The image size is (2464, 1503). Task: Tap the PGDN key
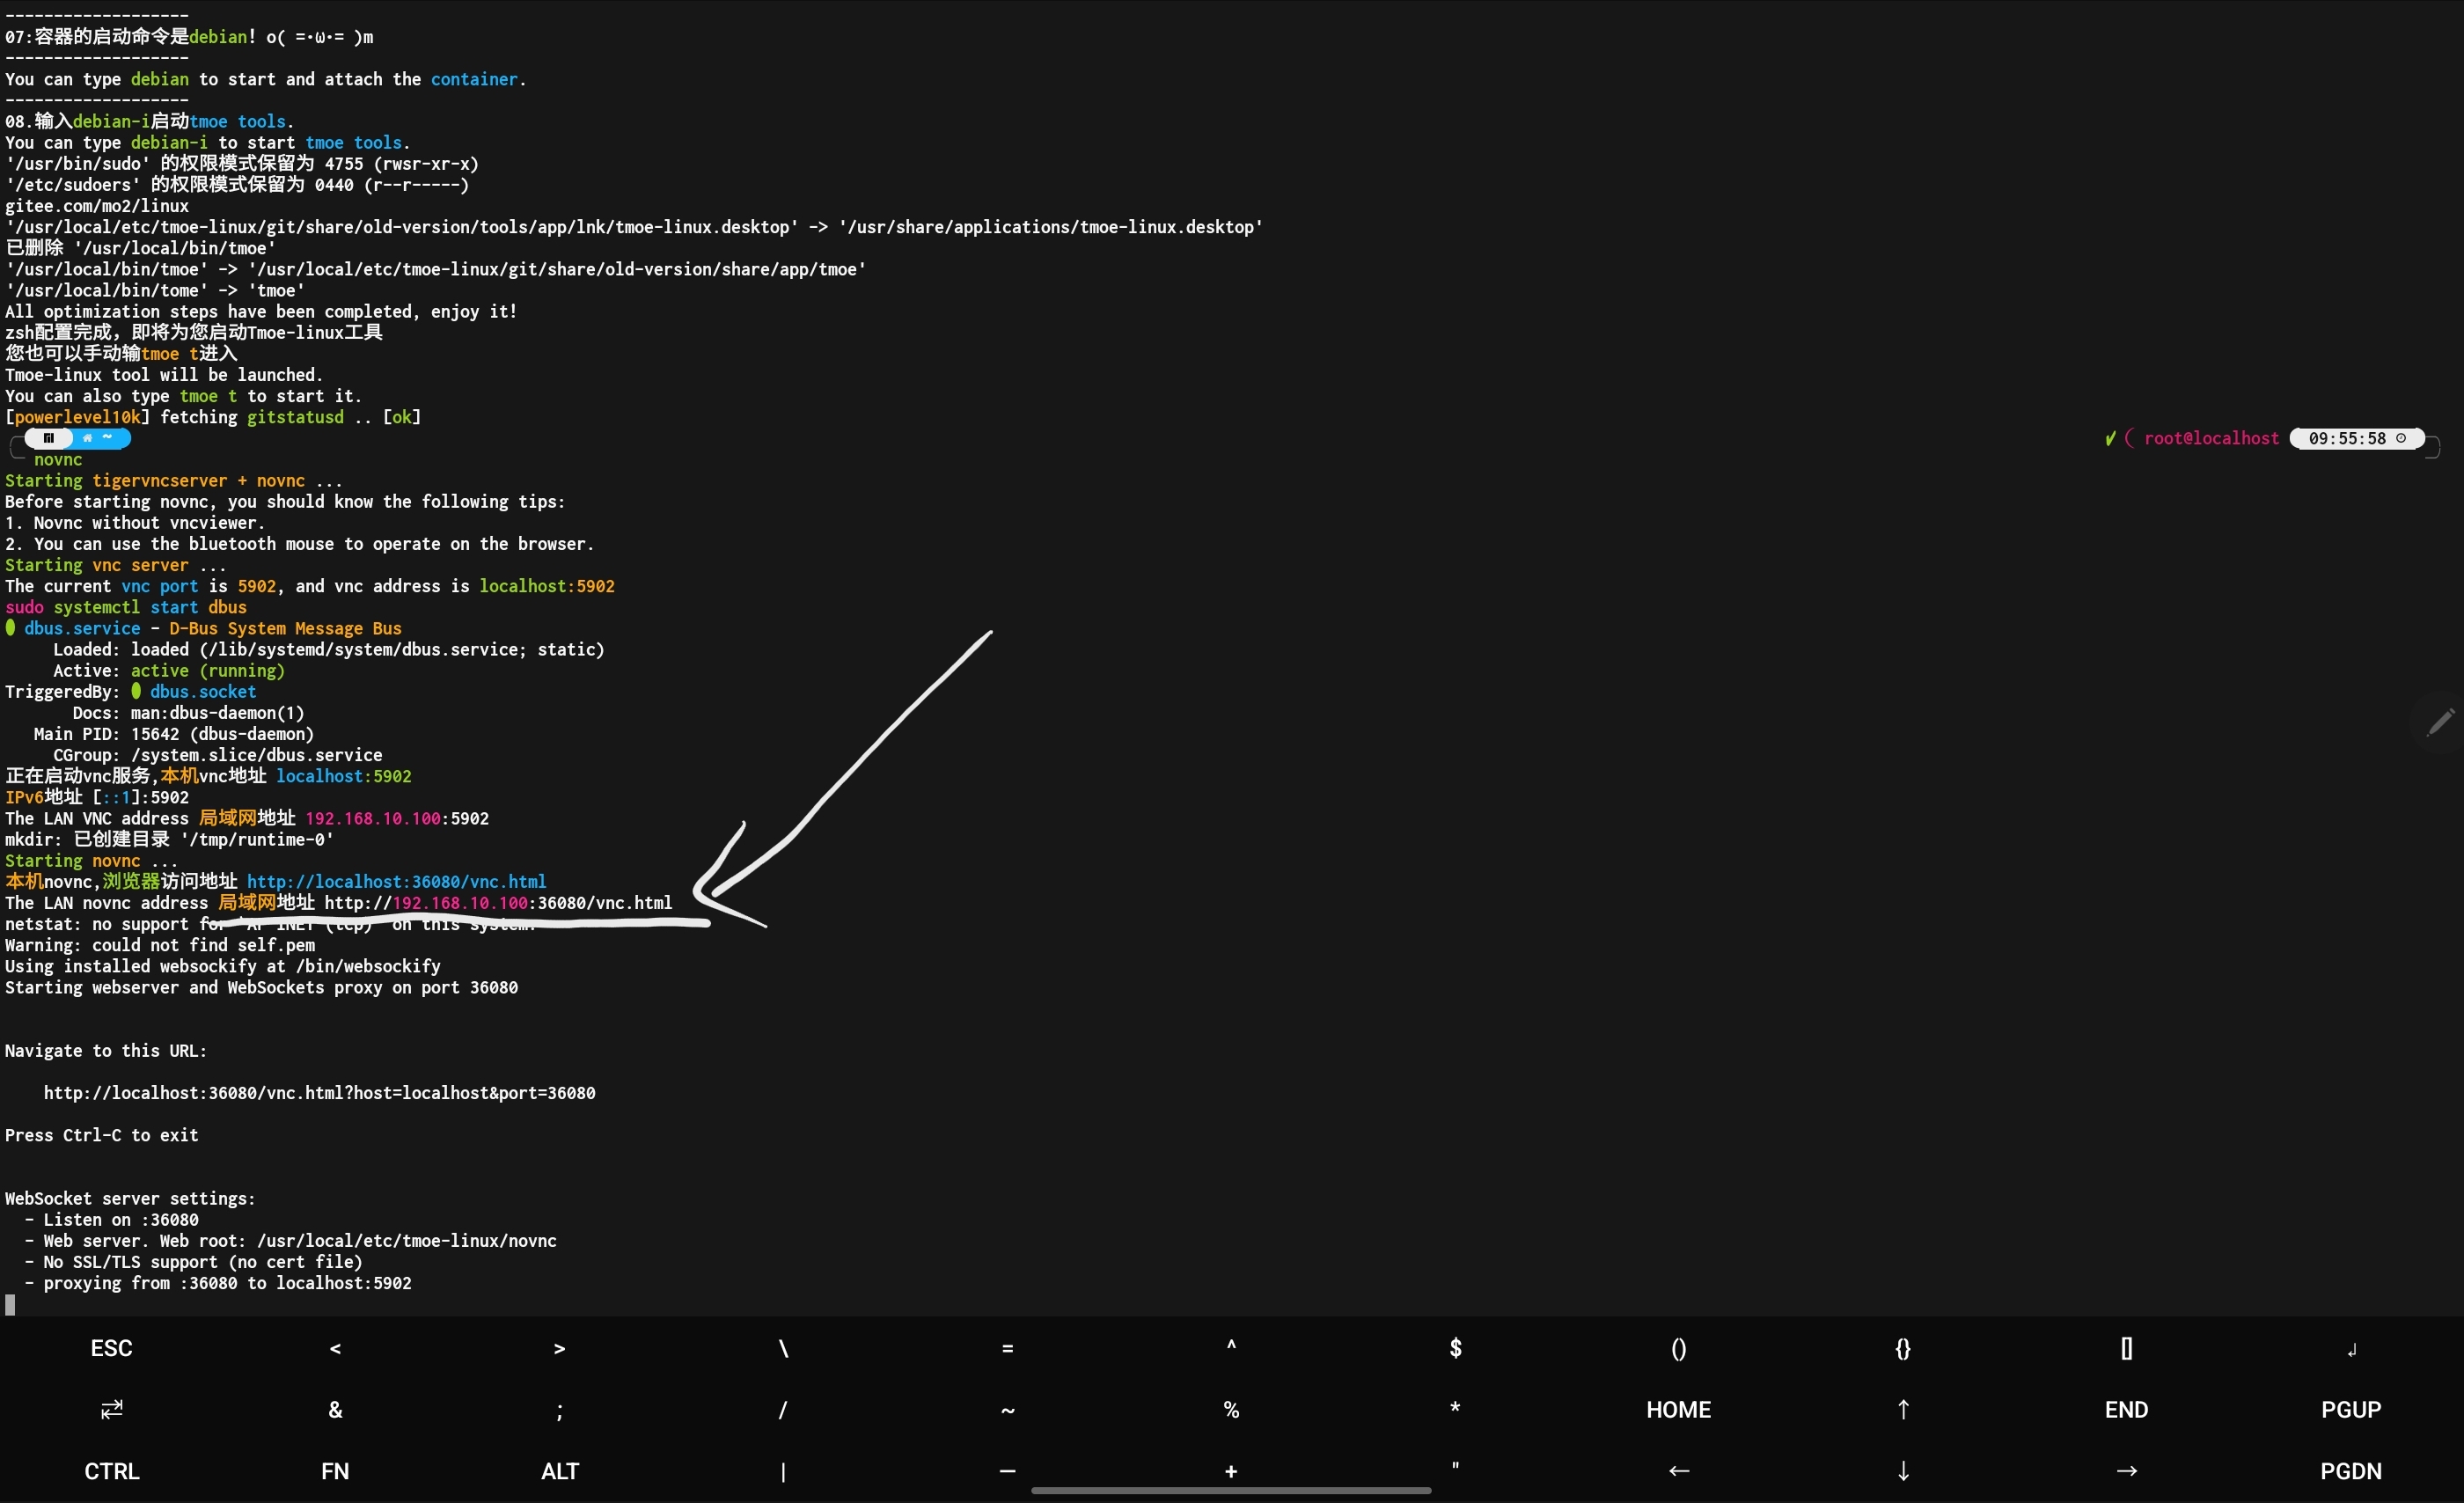[2351, 1470]
